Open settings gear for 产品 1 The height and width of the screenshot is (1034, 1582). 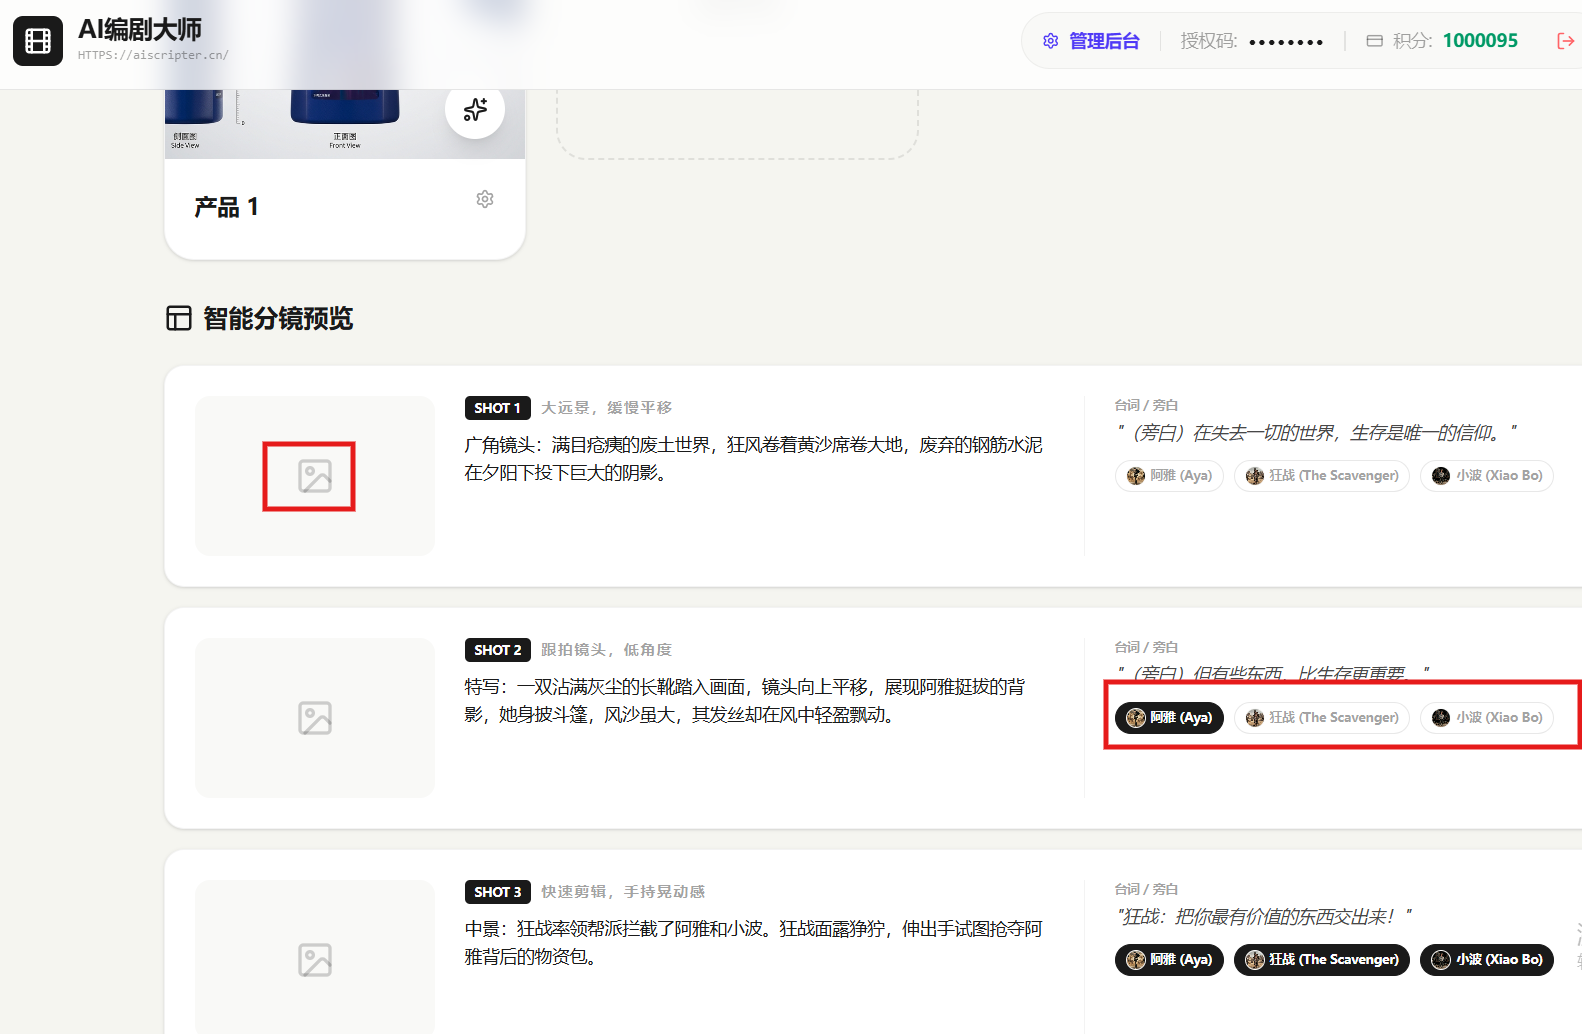(x=485, y=199)
